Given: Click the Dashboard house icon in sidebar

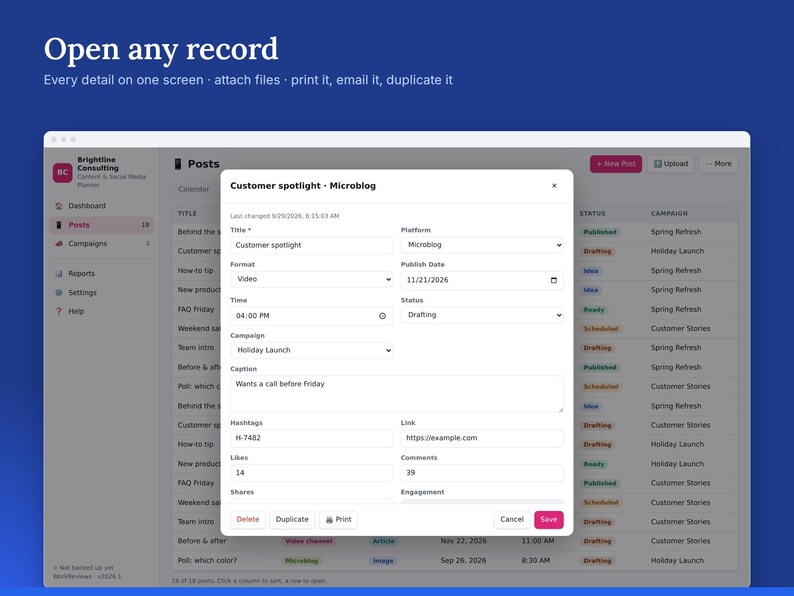Looking at the screenshot, I should click(x=59, y=206).
